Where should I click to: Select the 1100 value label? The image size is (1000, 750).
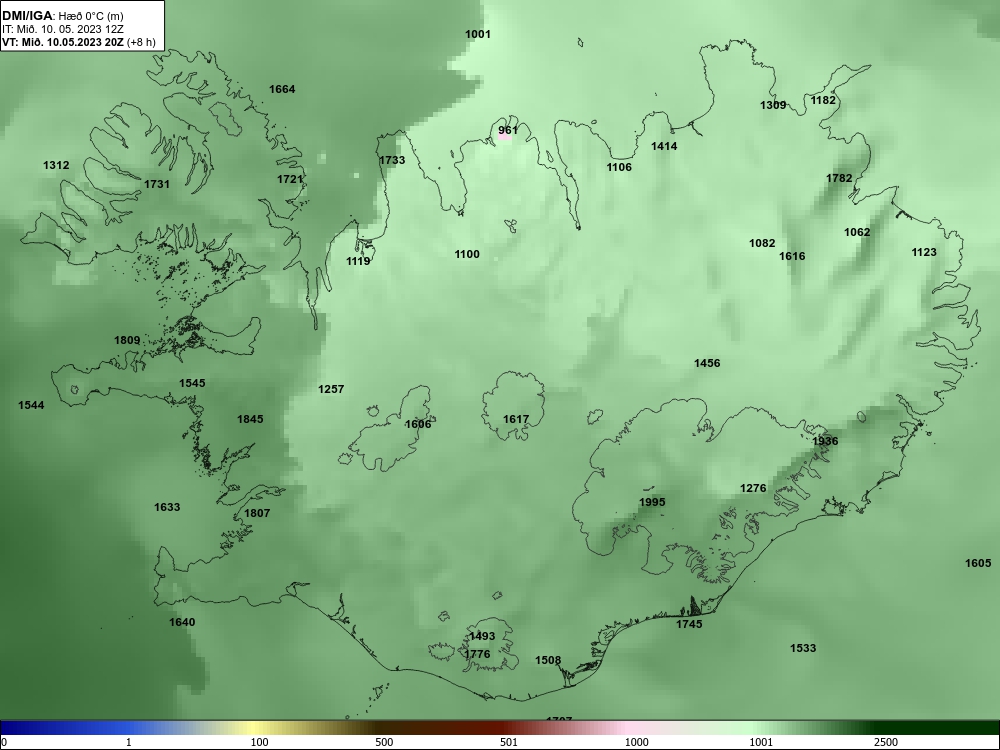coord(467,254)
